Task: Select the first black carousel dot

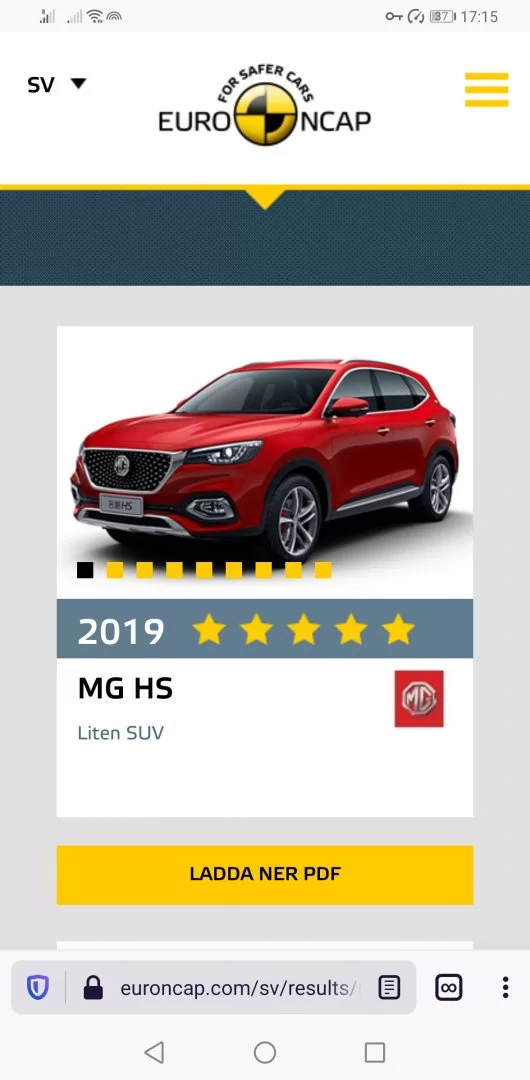Action: [85, 570]
